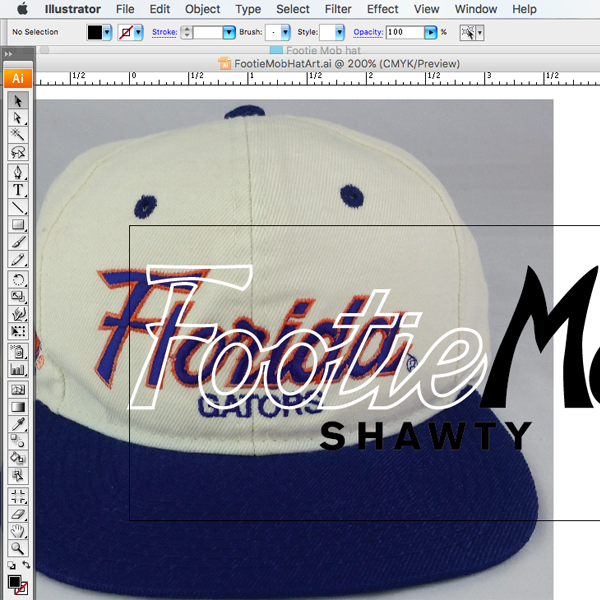Select the Crop Area tool
The image size is (600, 600).
click(18, 496)
